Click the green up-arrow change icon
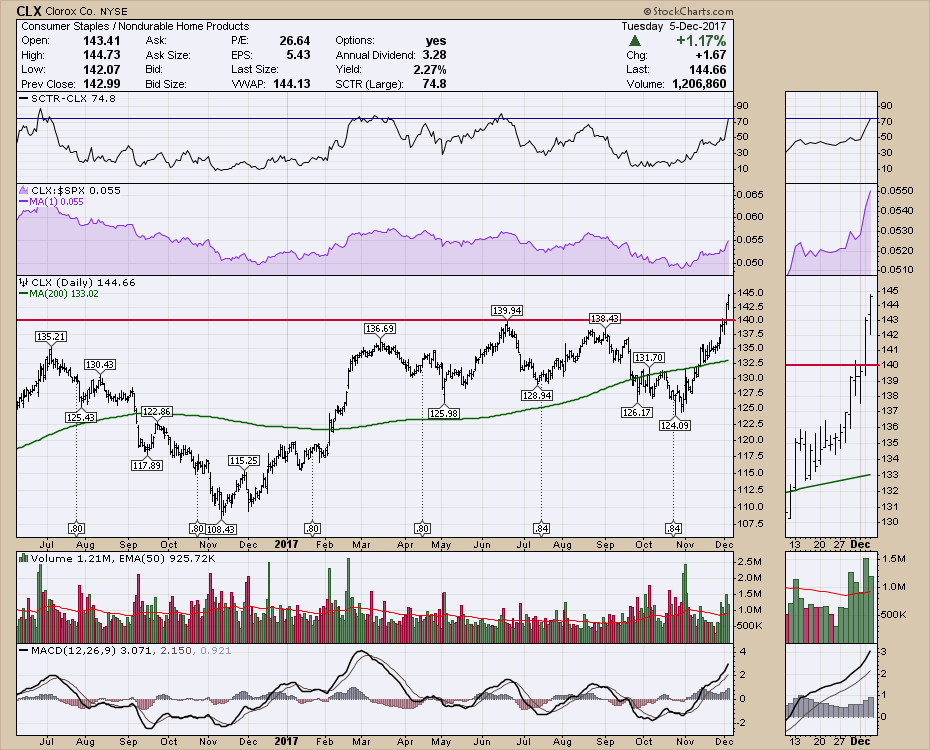Viewport: 930px width, 750px height. [635, 41]
